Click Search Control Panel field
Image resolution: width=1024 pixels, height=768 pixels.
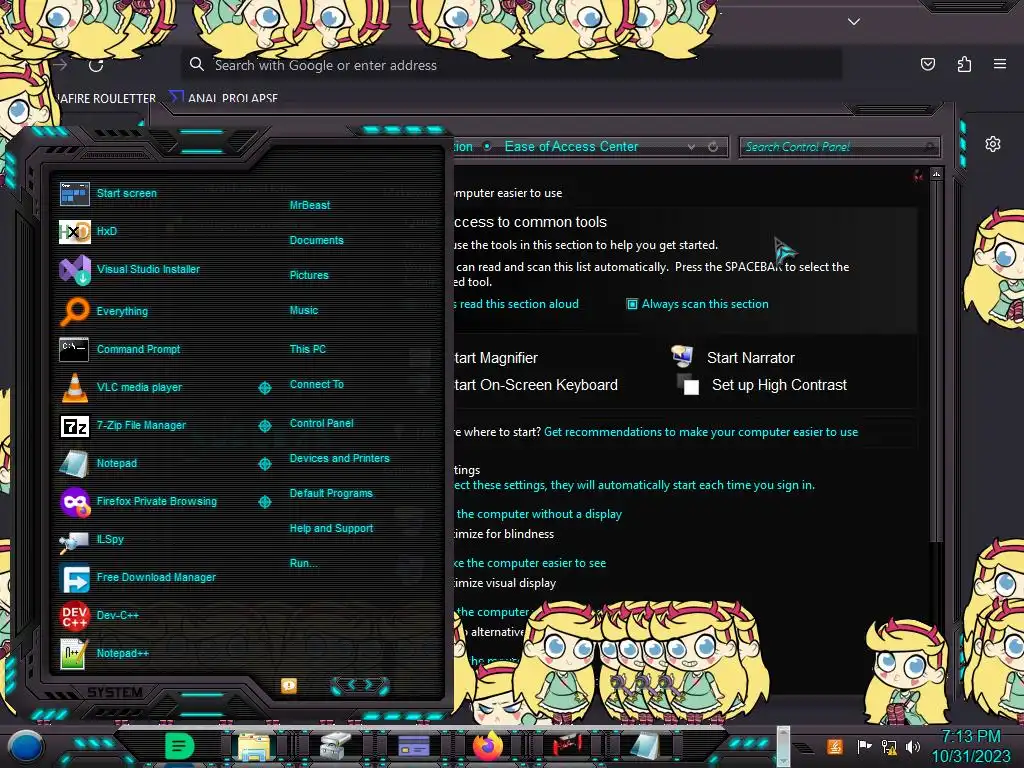(839, 147)
